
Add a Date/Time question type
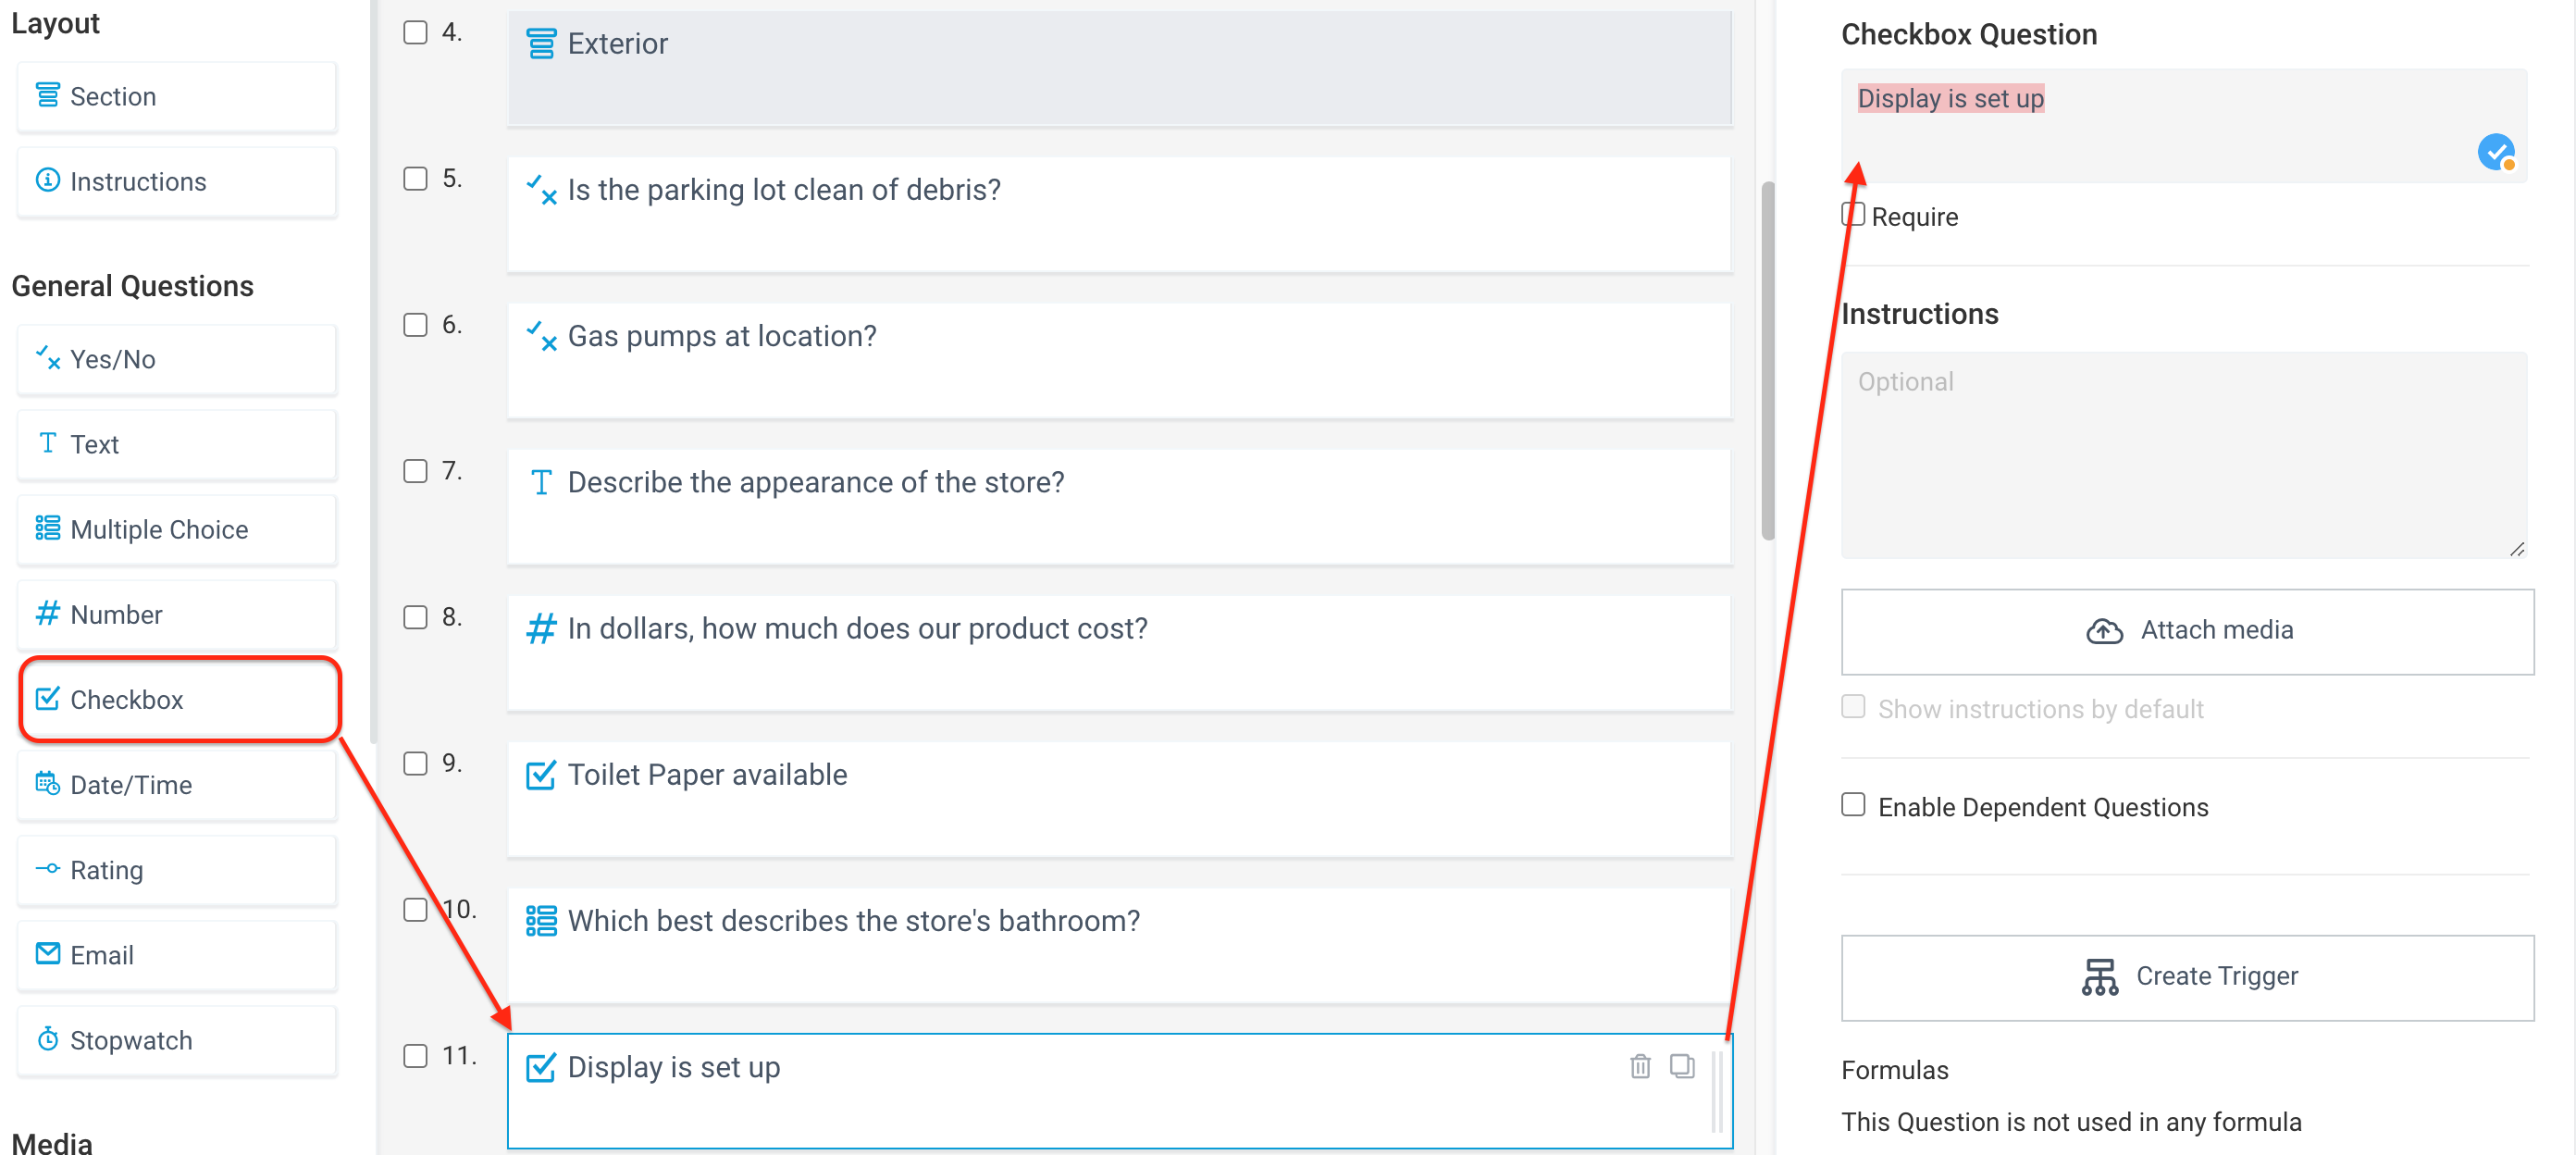178,785
